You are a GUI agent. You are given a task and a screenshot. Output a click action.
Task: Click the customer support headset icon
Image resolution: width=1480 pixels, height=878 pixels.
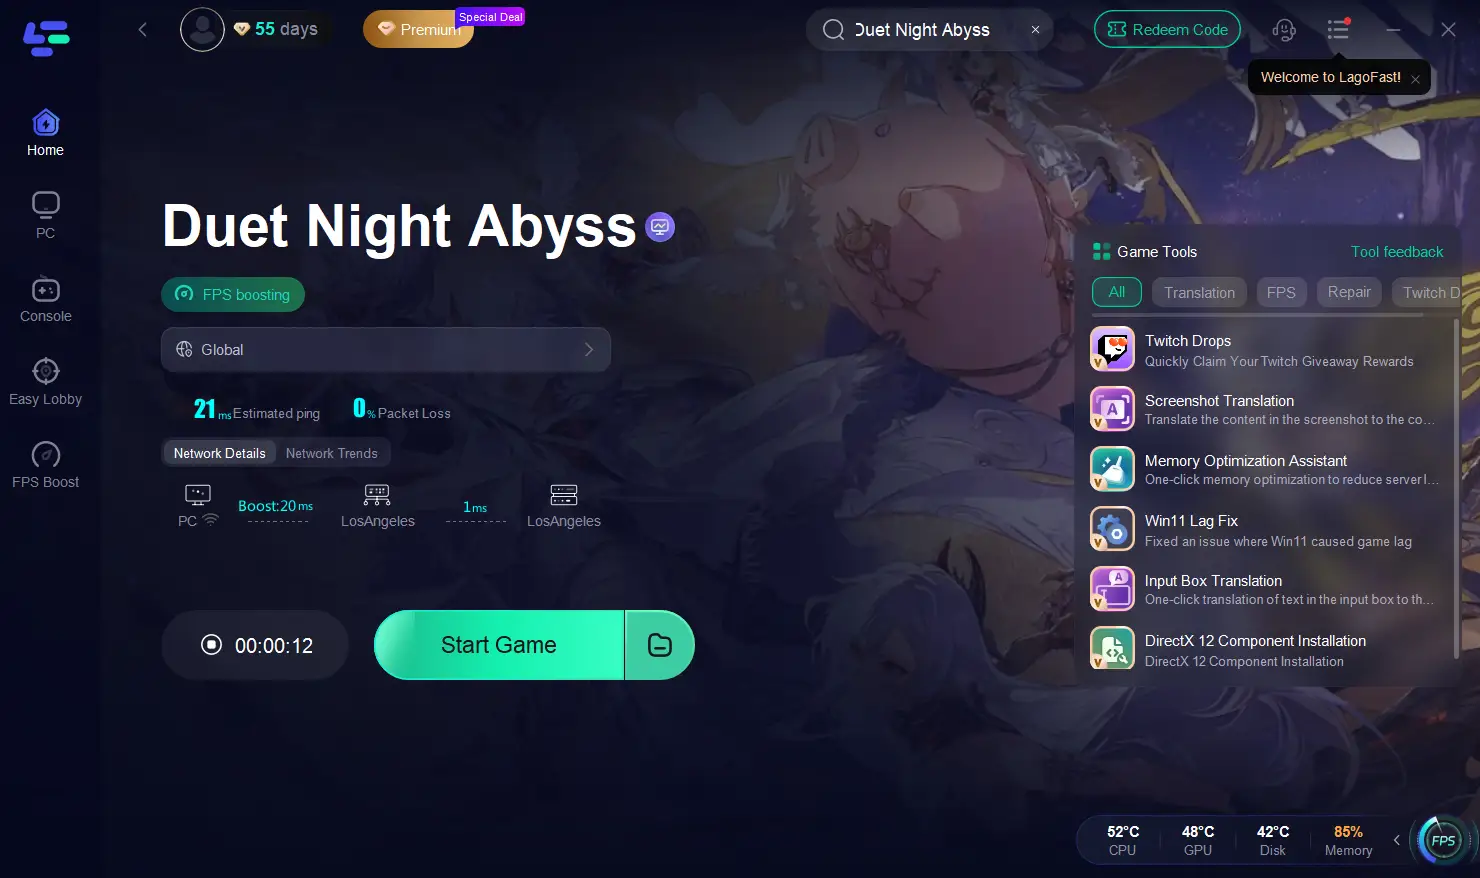[1284, 30]
